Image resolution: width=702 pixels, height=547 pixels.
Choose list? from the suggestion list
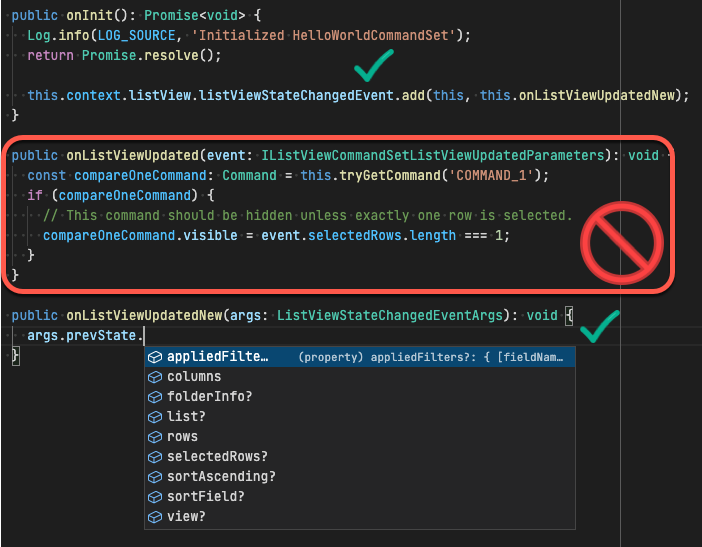360,417
